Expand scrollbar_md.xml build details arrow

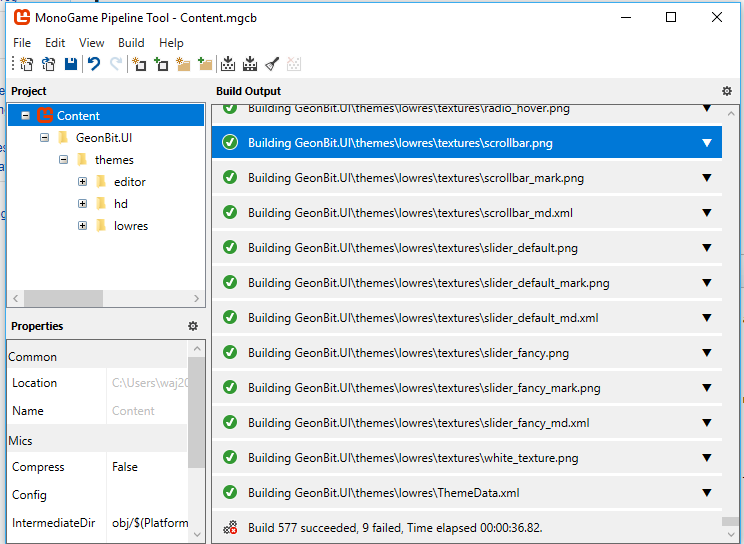pos(707,213)
